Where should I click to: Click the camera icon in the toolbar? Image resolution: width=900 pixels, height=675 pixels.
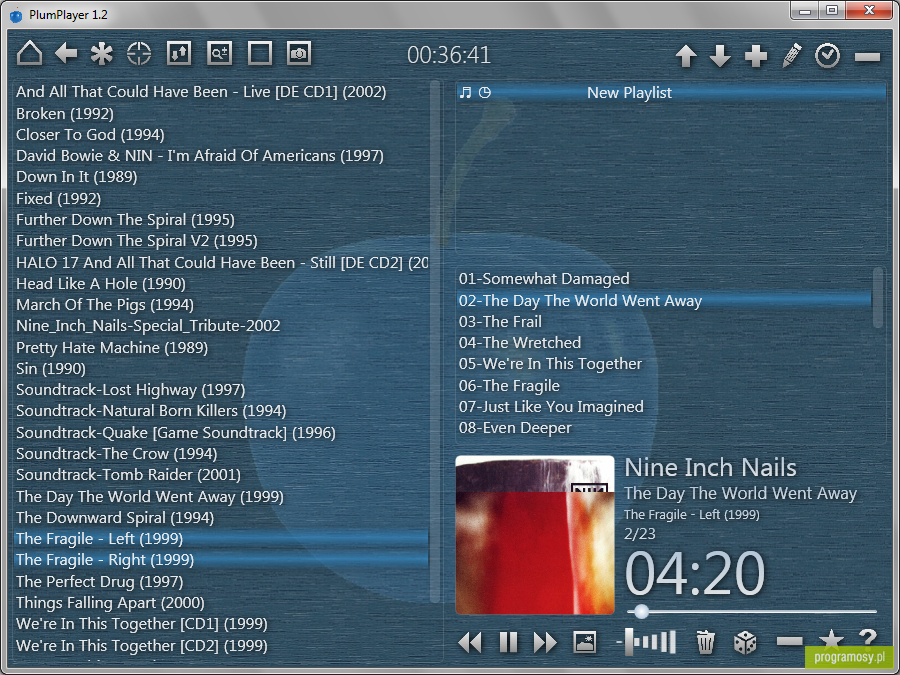tap(299, 53)
